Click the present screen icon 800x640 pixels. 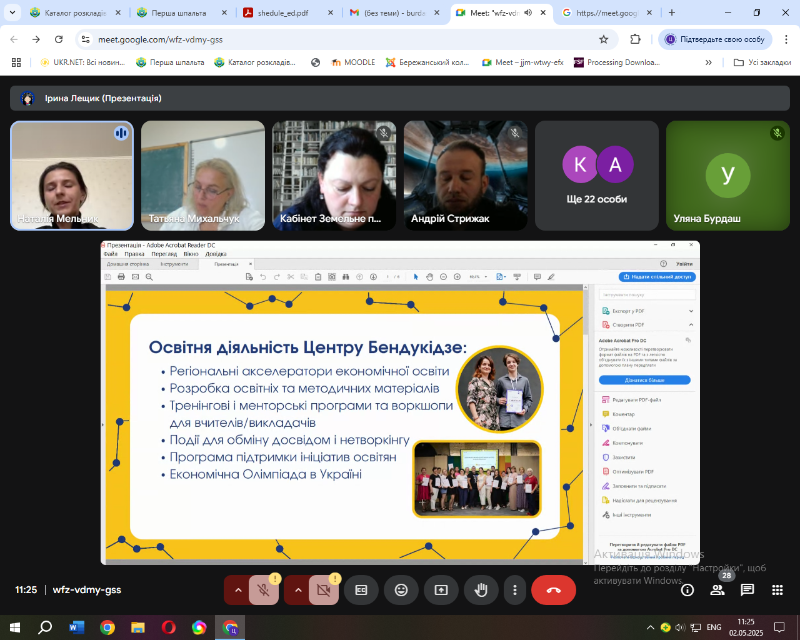[x=441, y=590]
